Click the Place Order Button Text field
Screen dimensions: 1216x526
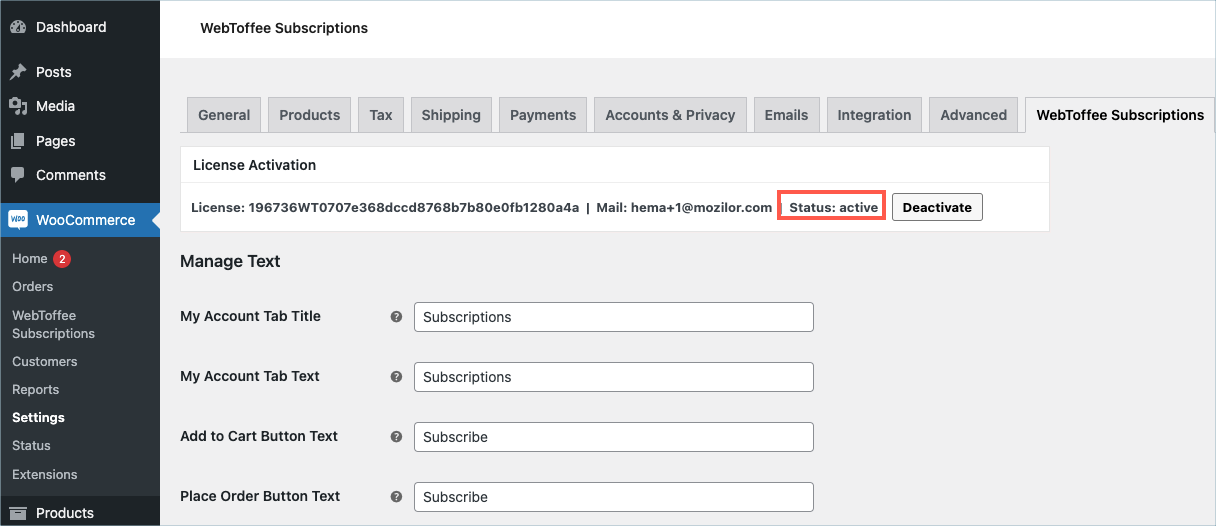point(614,497)
